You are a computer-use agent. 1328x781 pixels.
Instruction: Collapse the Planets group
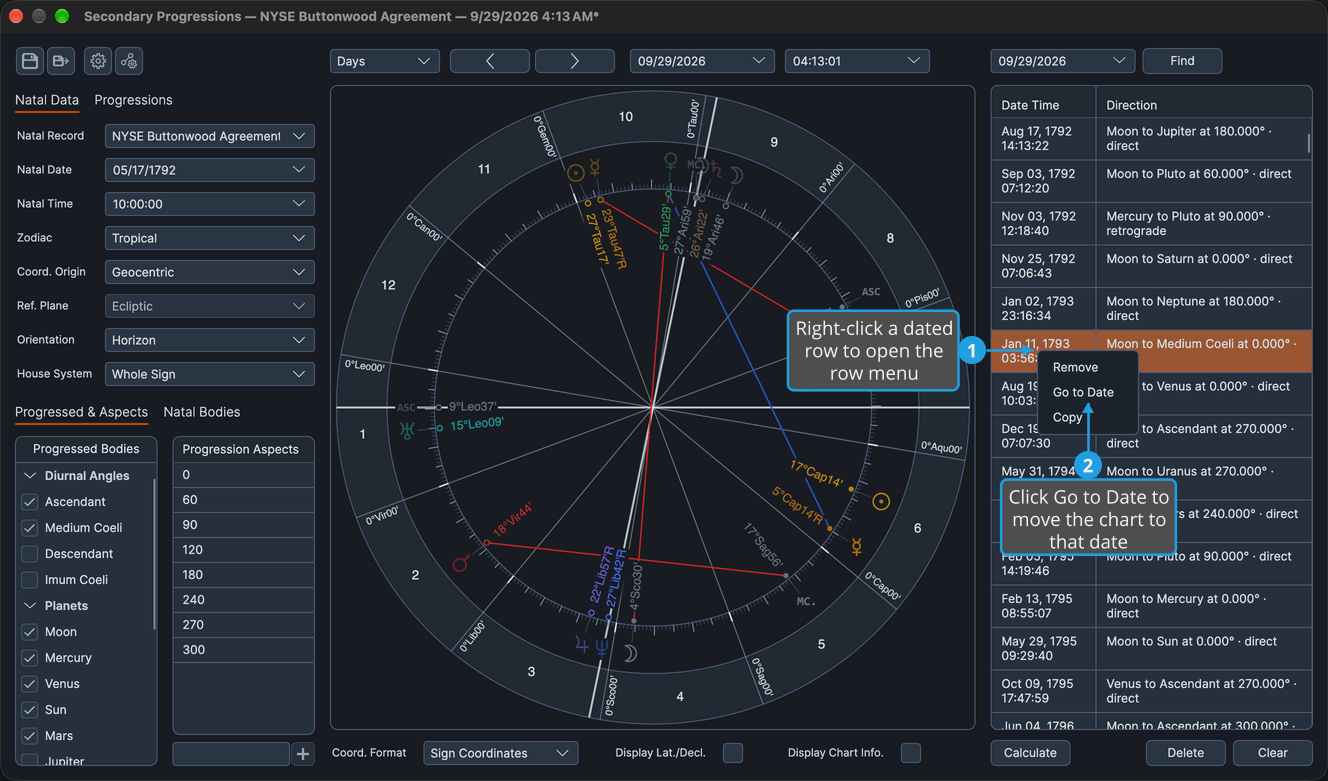(x=30, y=606)
